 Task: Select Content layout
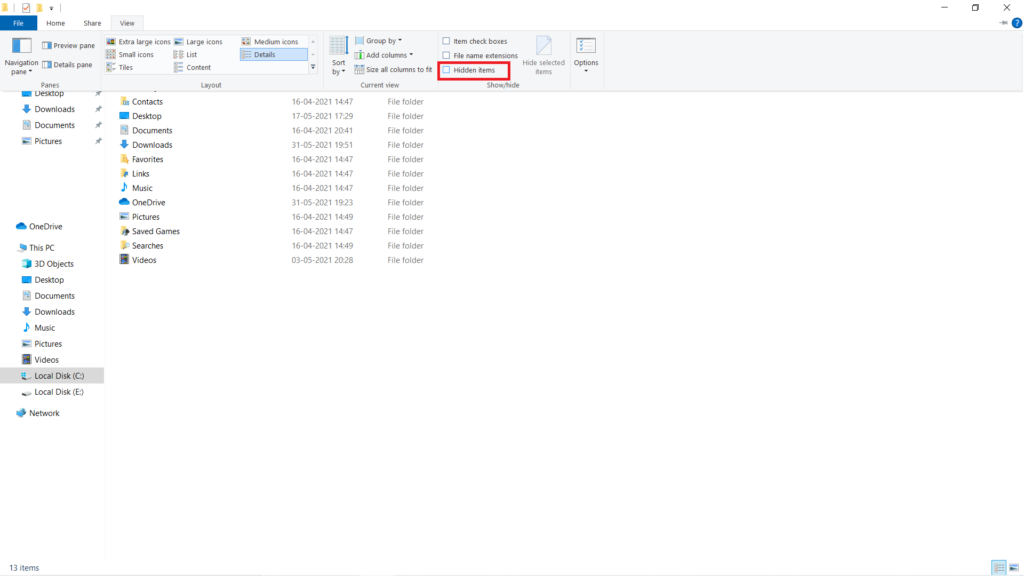(193, 67)
